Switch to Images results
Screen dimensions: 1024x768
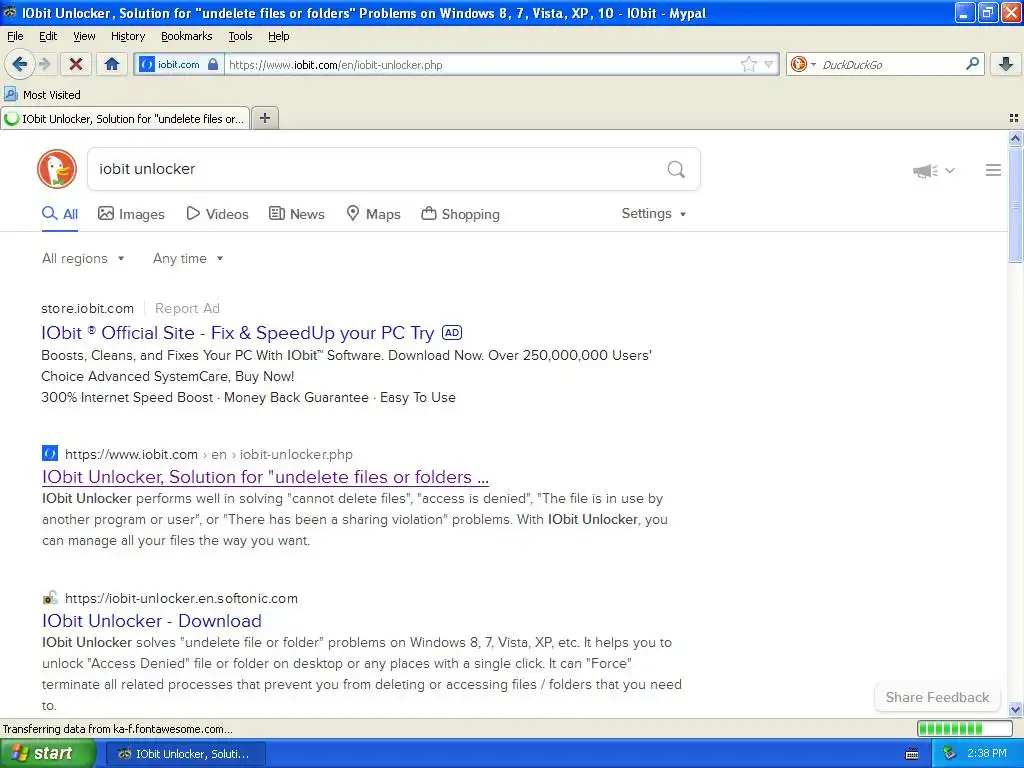click(131, 214)
